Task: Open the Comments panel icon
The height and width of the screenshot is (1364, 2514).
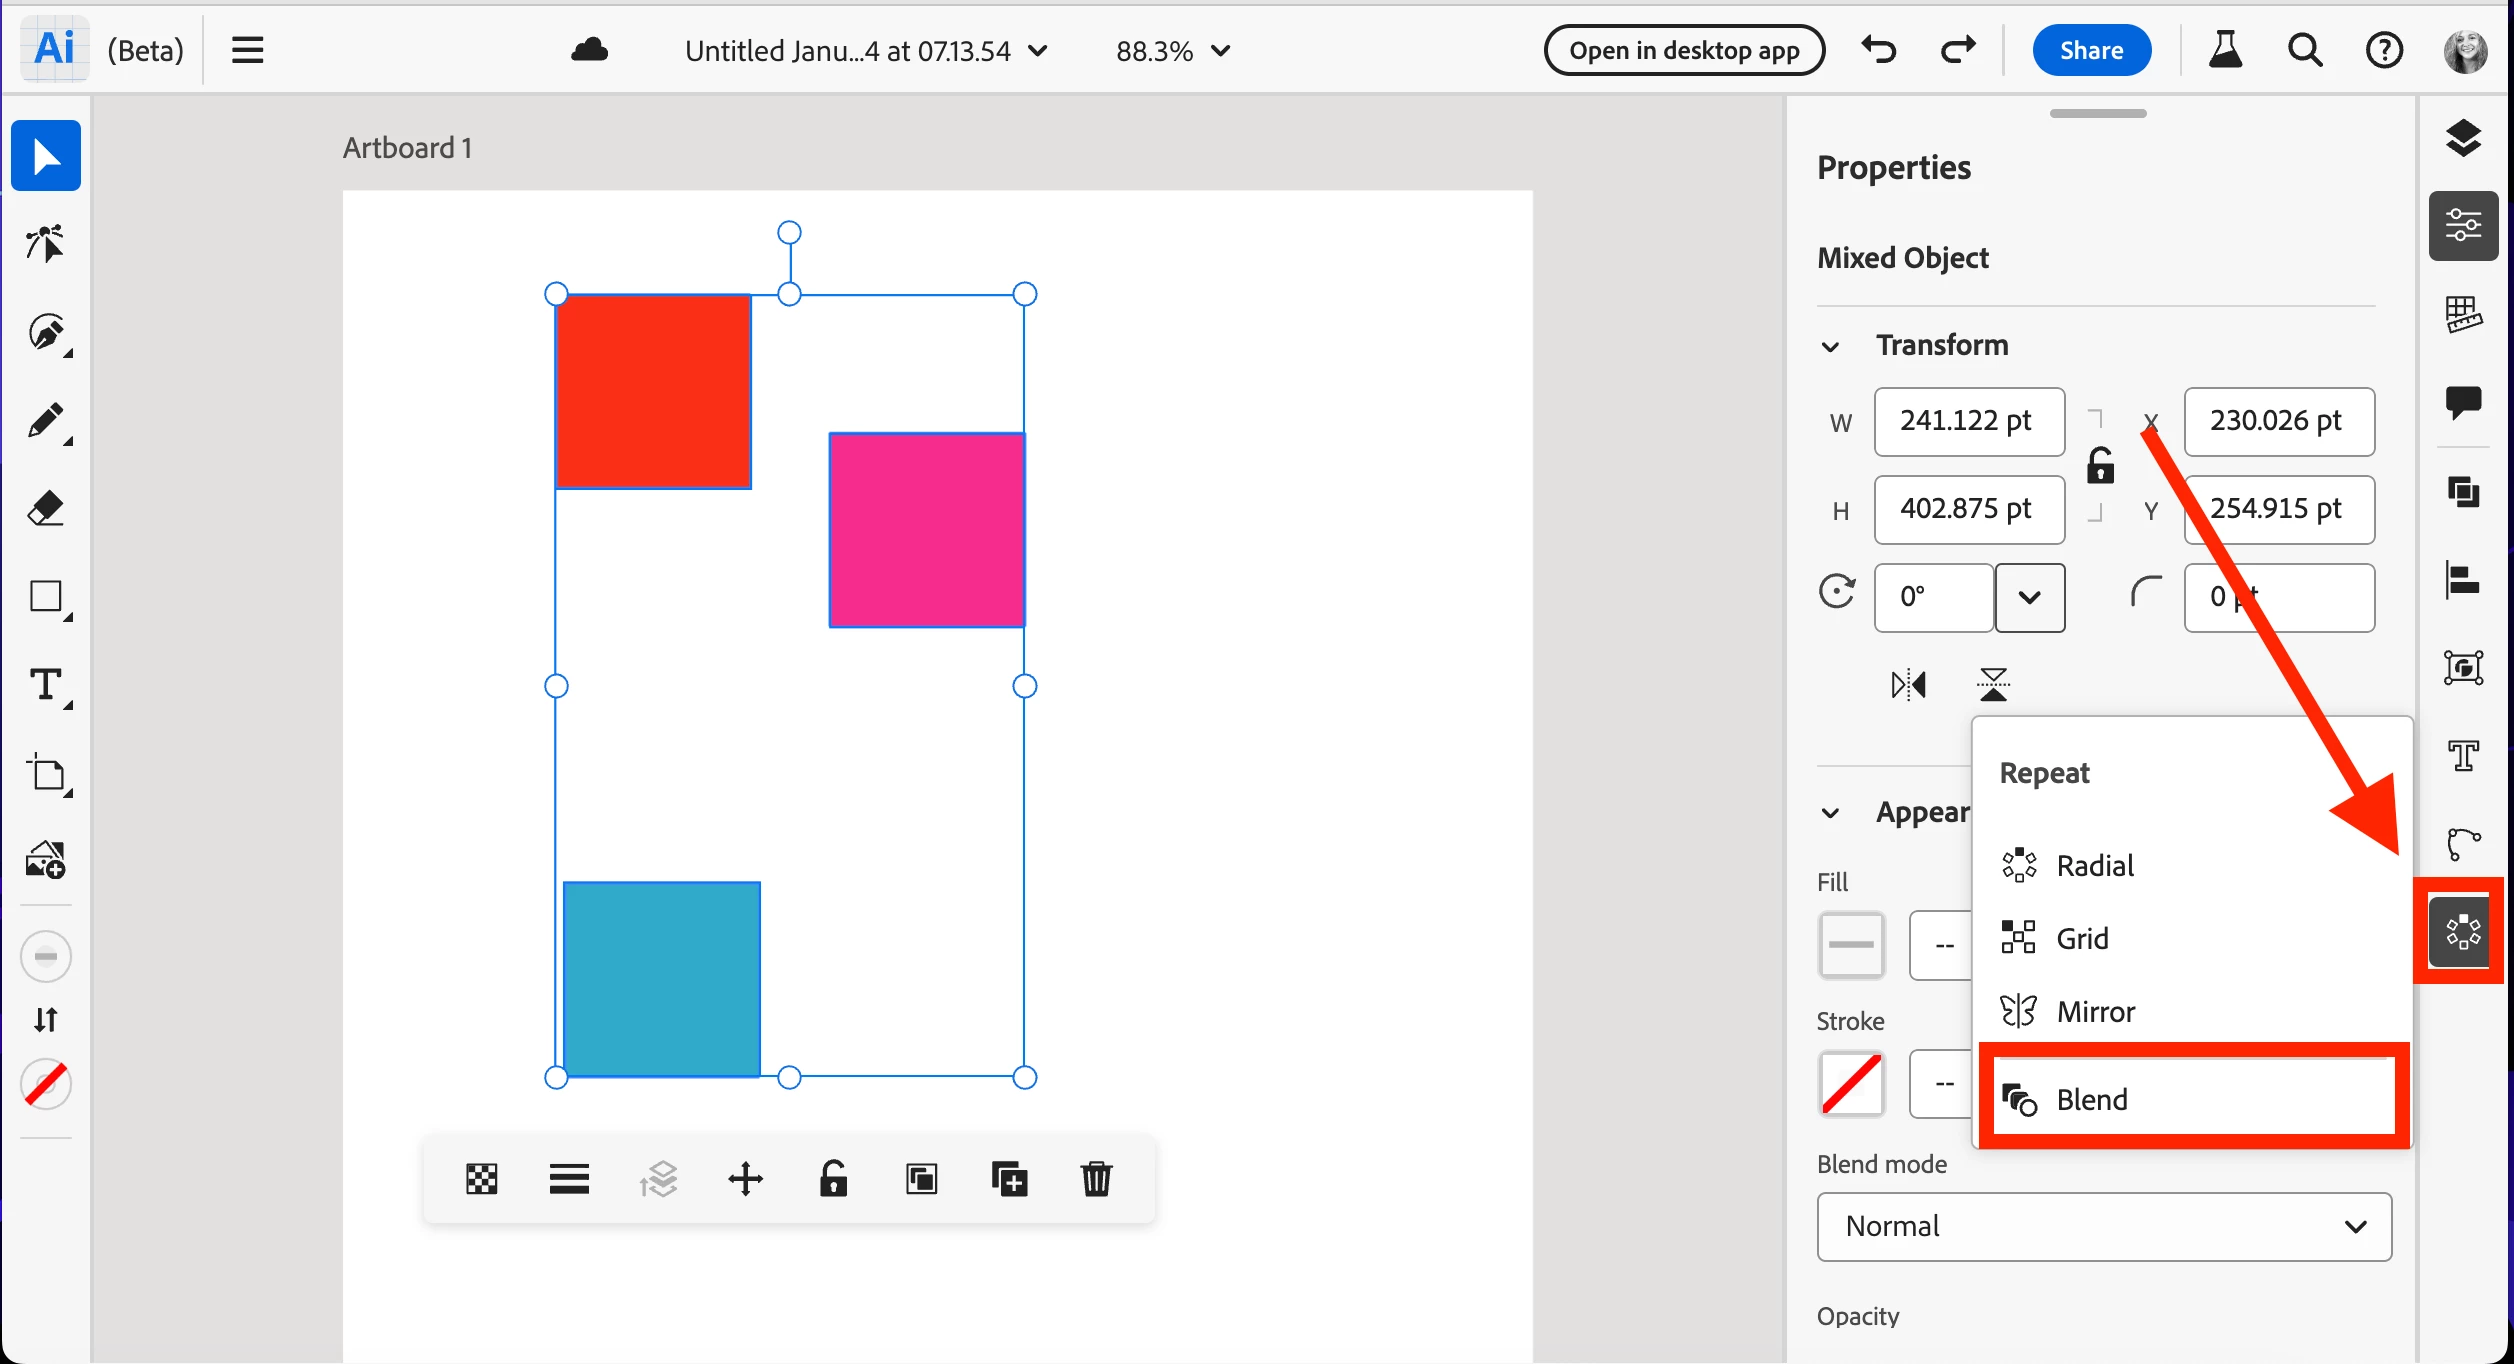Action: coord(2463,401)
